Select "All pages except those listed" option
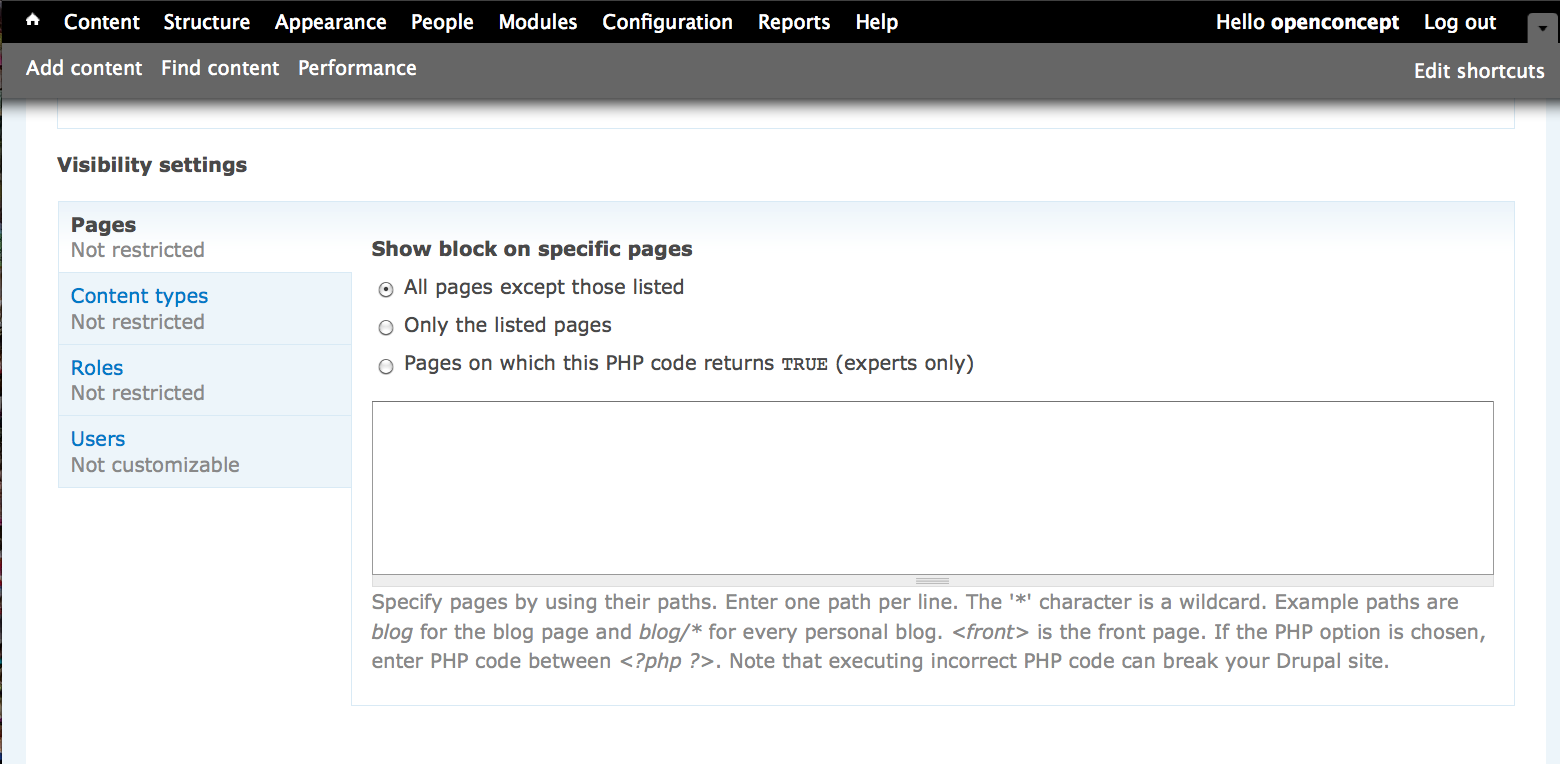1560x764 pixels. 386,290
